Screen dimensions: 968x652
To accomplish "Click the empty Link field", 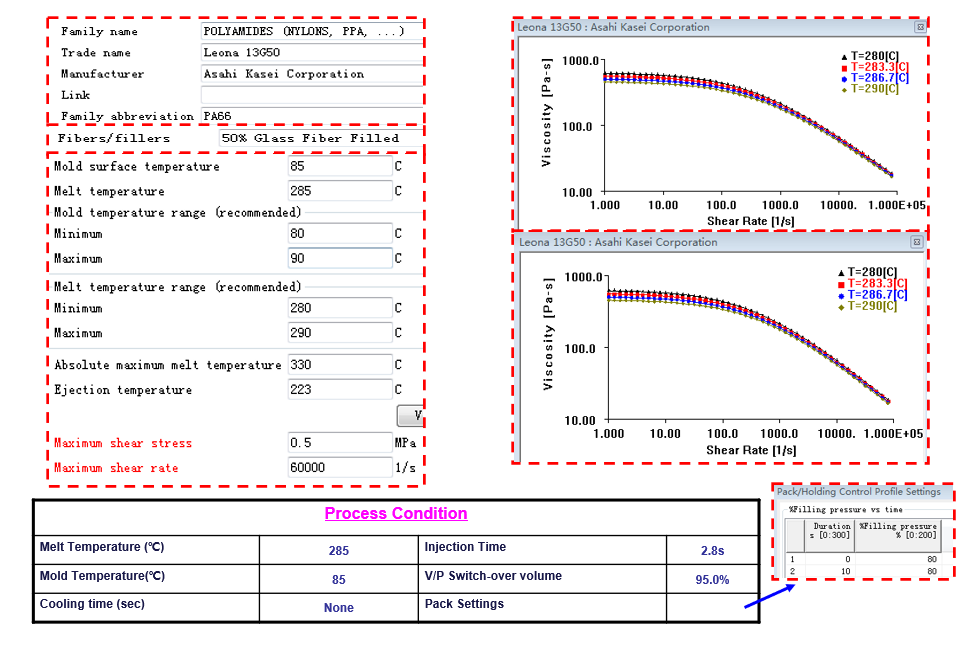I will click(x=312, y=95).
